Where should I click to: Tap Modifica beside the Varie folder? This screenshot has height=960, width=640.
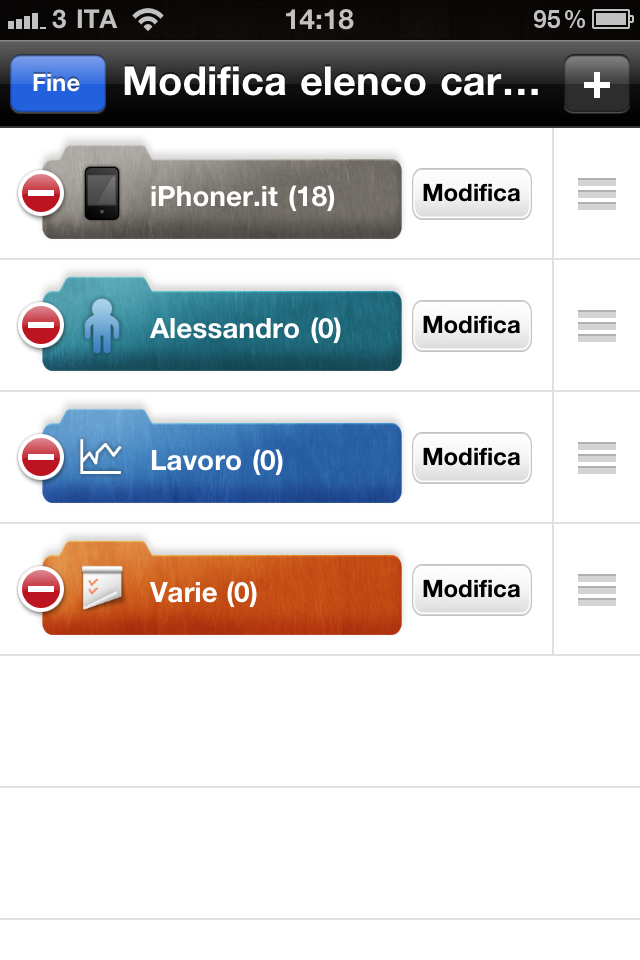[472, 590]
